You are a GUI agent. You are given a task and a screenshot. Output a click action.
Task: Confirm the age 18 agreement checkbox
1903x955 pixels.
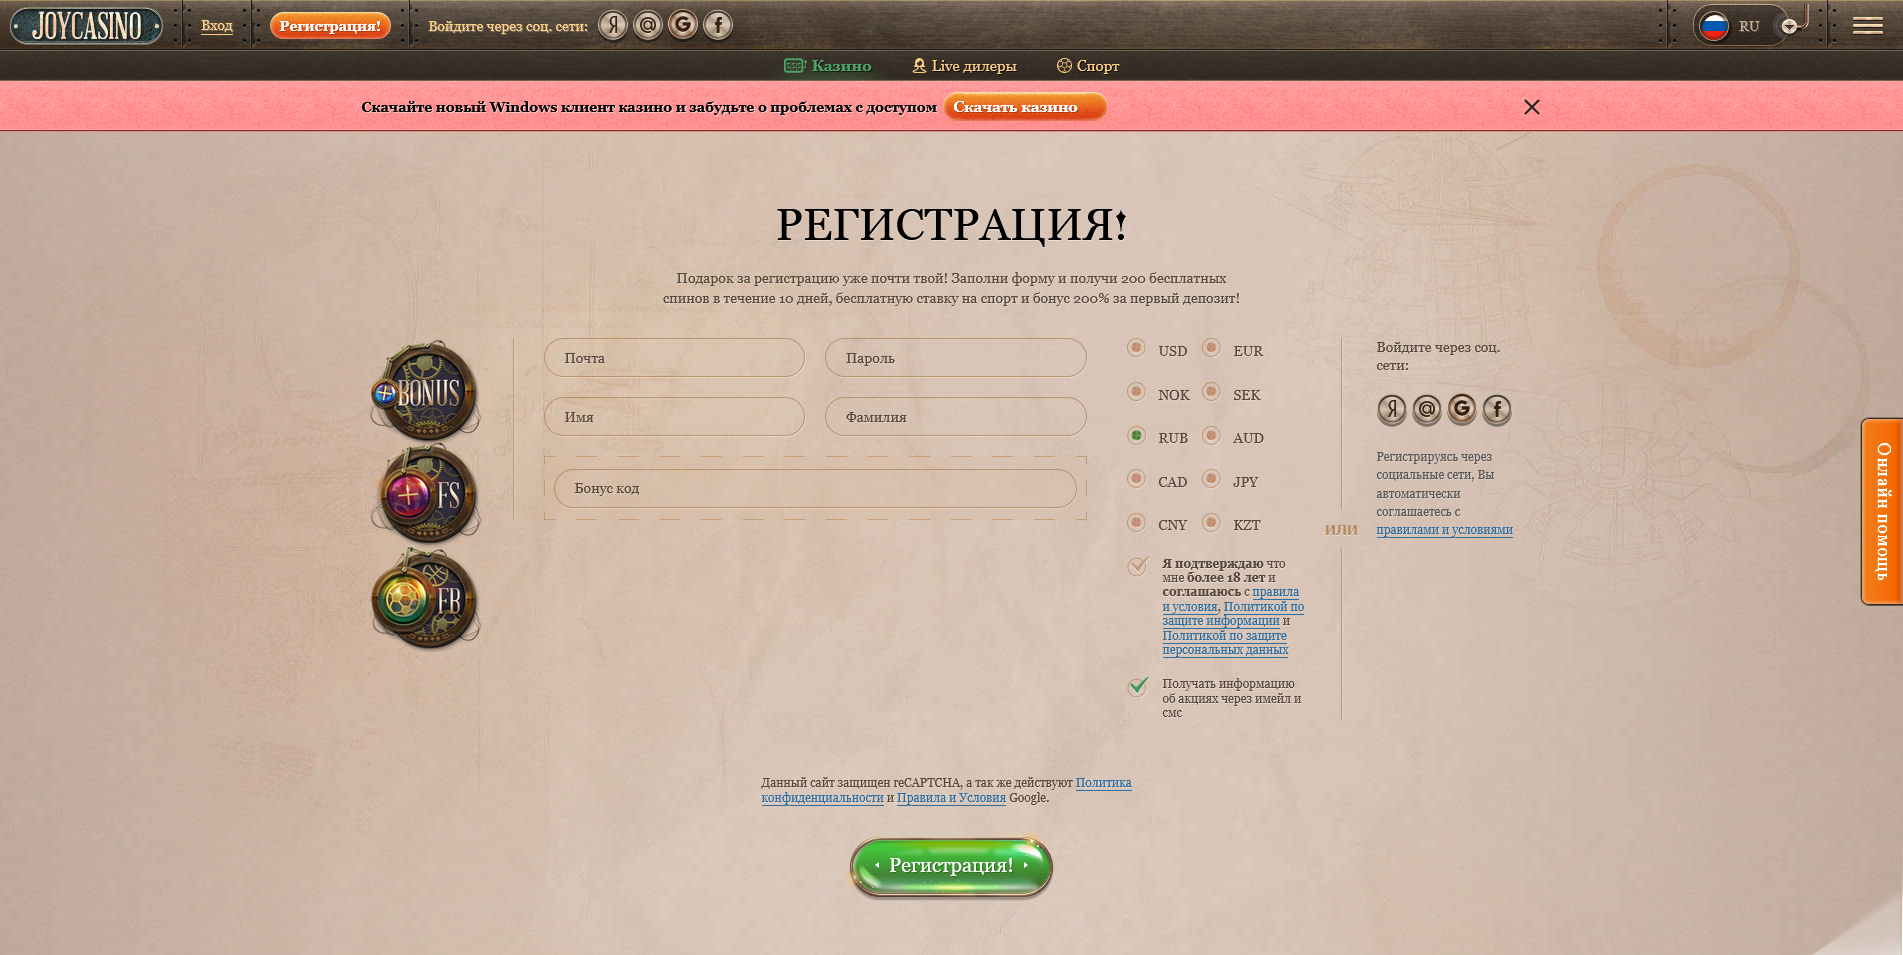pos(1138,566)
